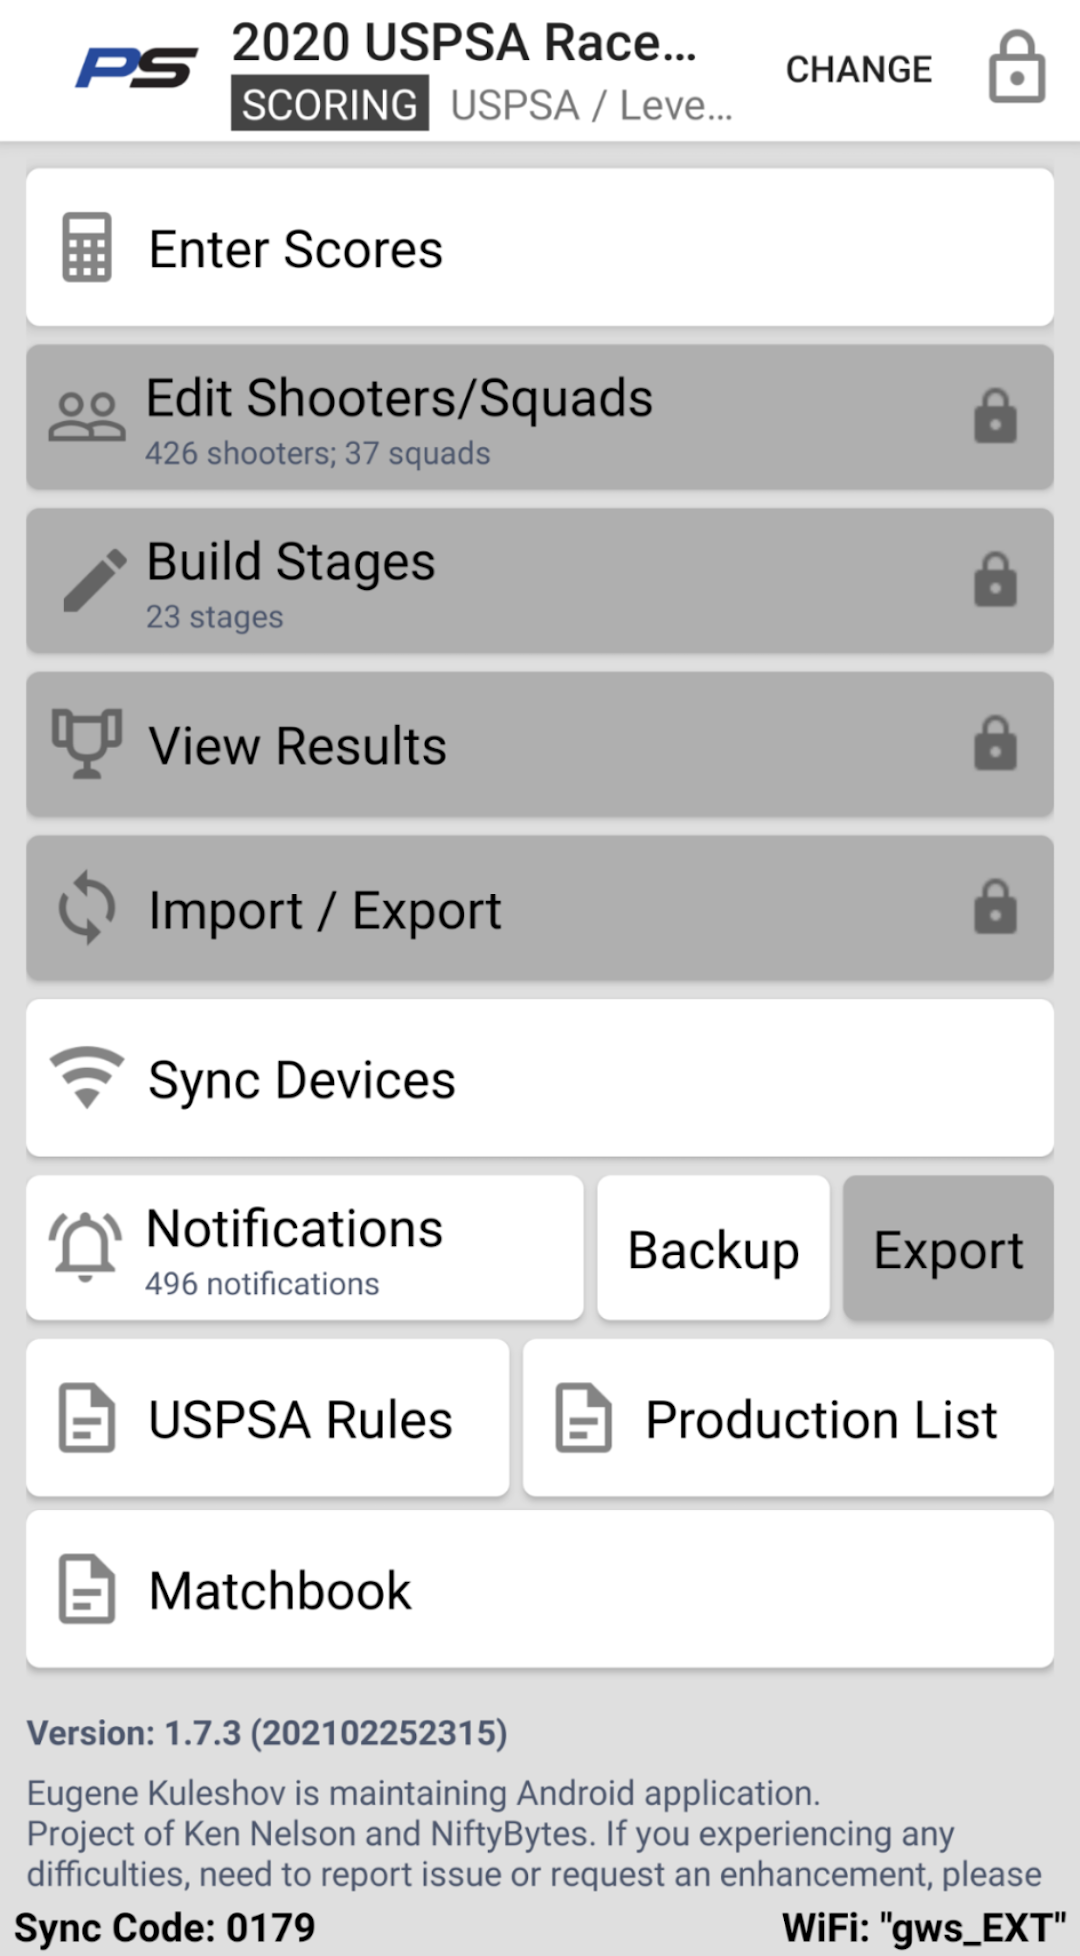Tap the trophy icon for View Results

pyautogui.click(x=87, y=743)
